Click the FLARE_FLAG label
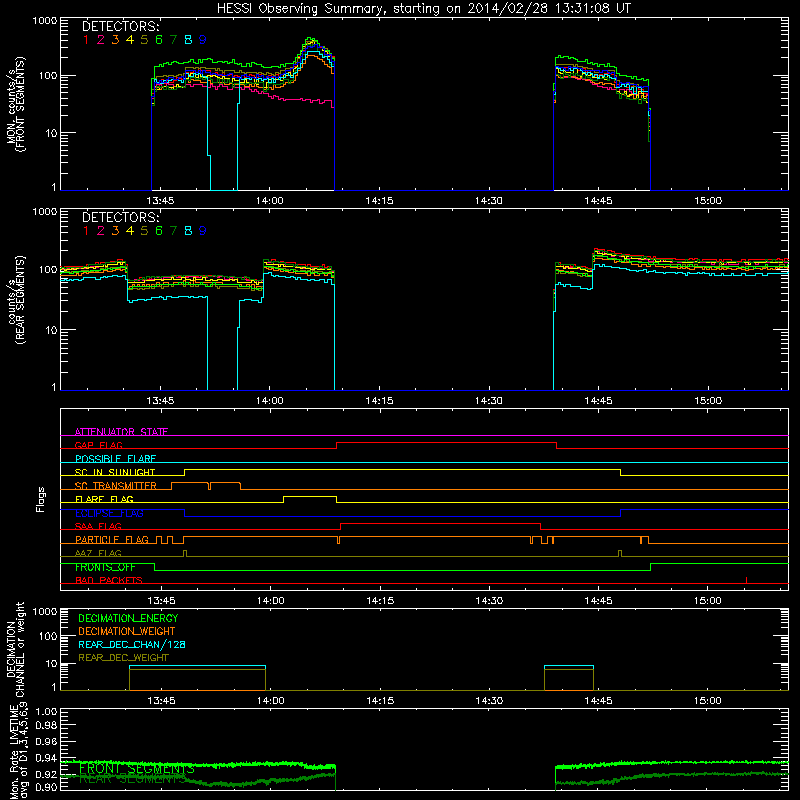Screen dimensions: 800x800 point(104,499)
